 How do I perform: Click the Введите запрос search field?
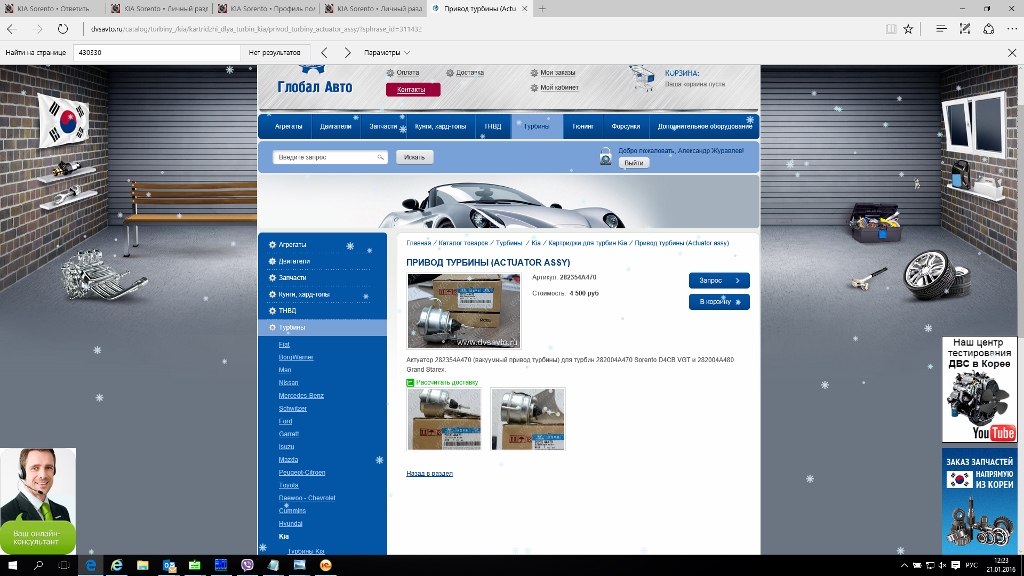(323, 157)
